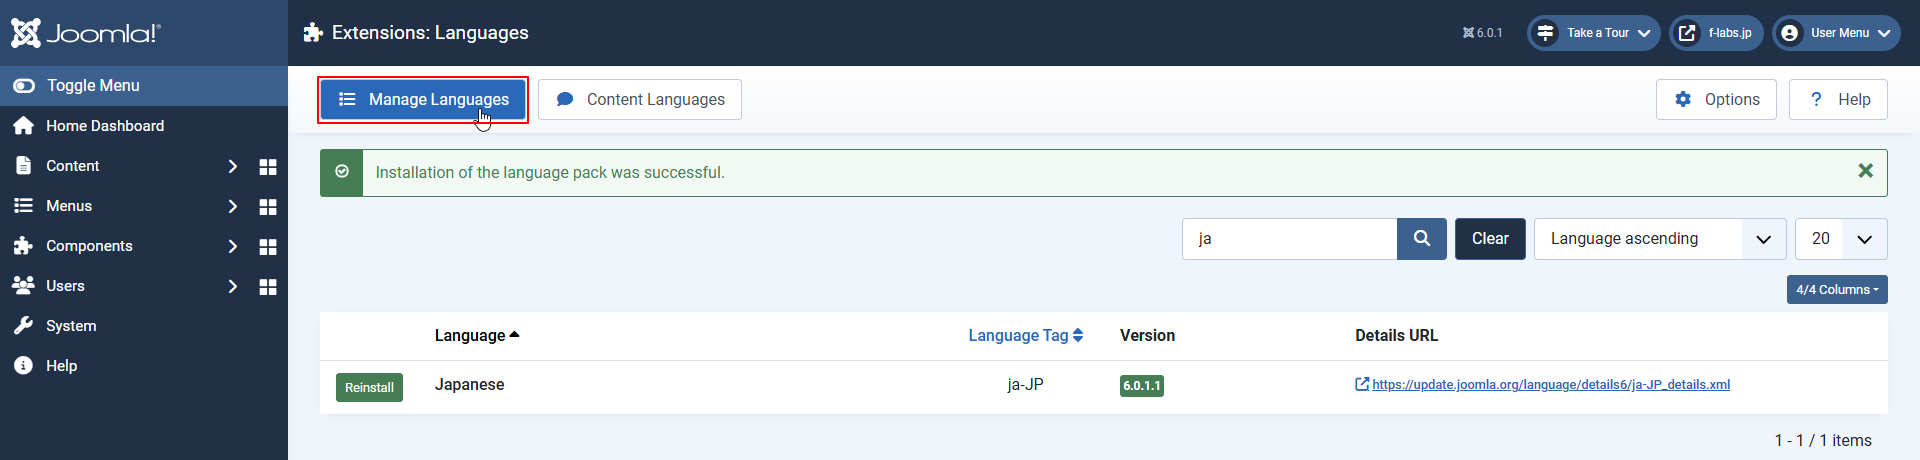Viewport: 1920px width, 460px height.
Task: Click the Menus list icon
Action: pos(23,206)
